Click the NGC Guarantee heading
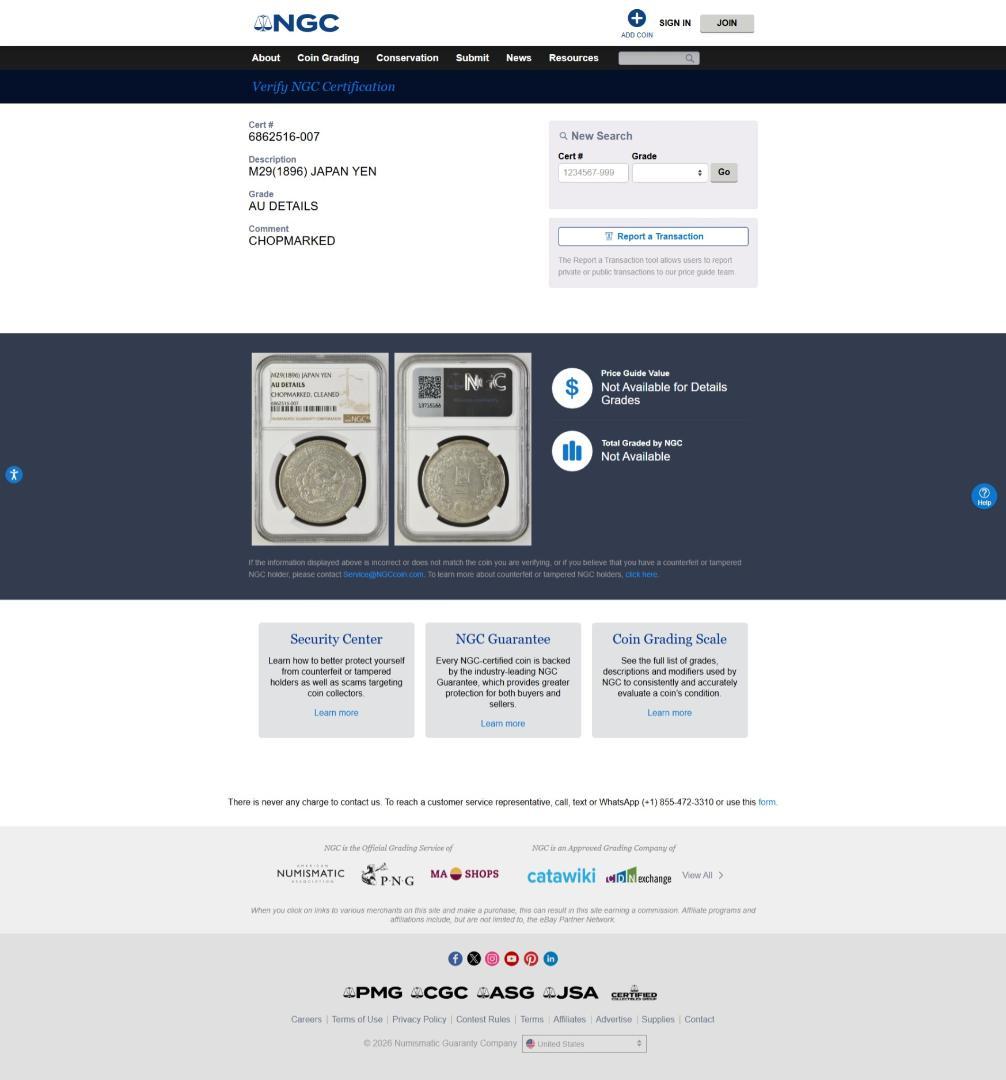Viewport: 1006px width, 1080px height. [x=503, y=639]
